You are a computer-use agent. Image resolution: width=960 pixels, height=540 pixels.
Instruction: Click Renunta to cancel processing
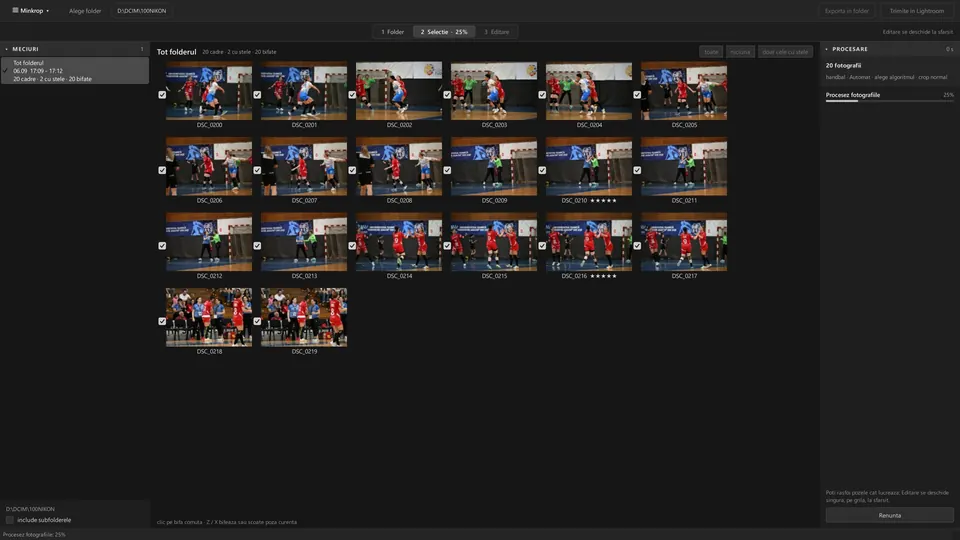click(x=889, y=515)
